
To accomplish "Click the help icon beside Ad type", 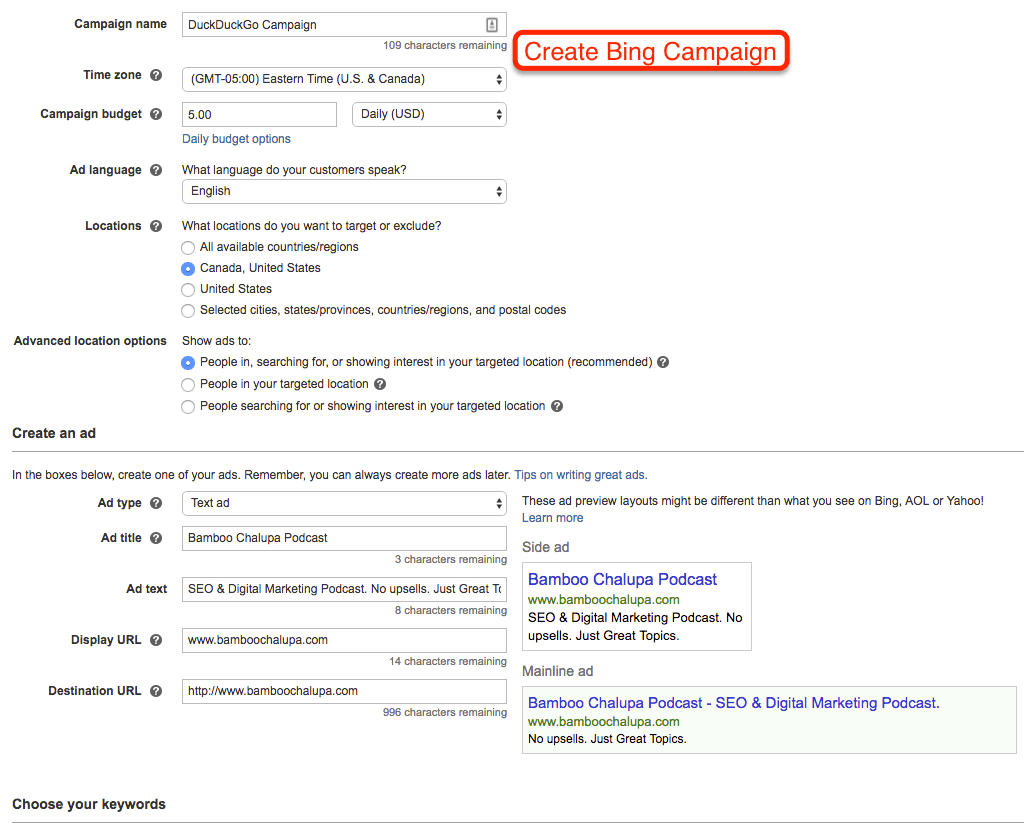I will (x=155, y=503).
